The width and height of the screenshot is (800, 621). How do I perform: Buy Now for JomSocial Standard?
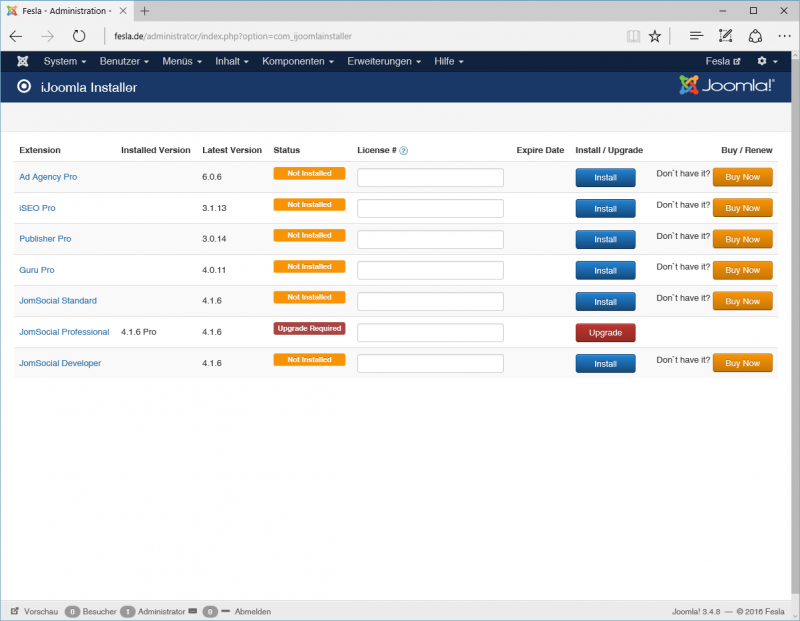pyautogui.click(x=742, y=301)
